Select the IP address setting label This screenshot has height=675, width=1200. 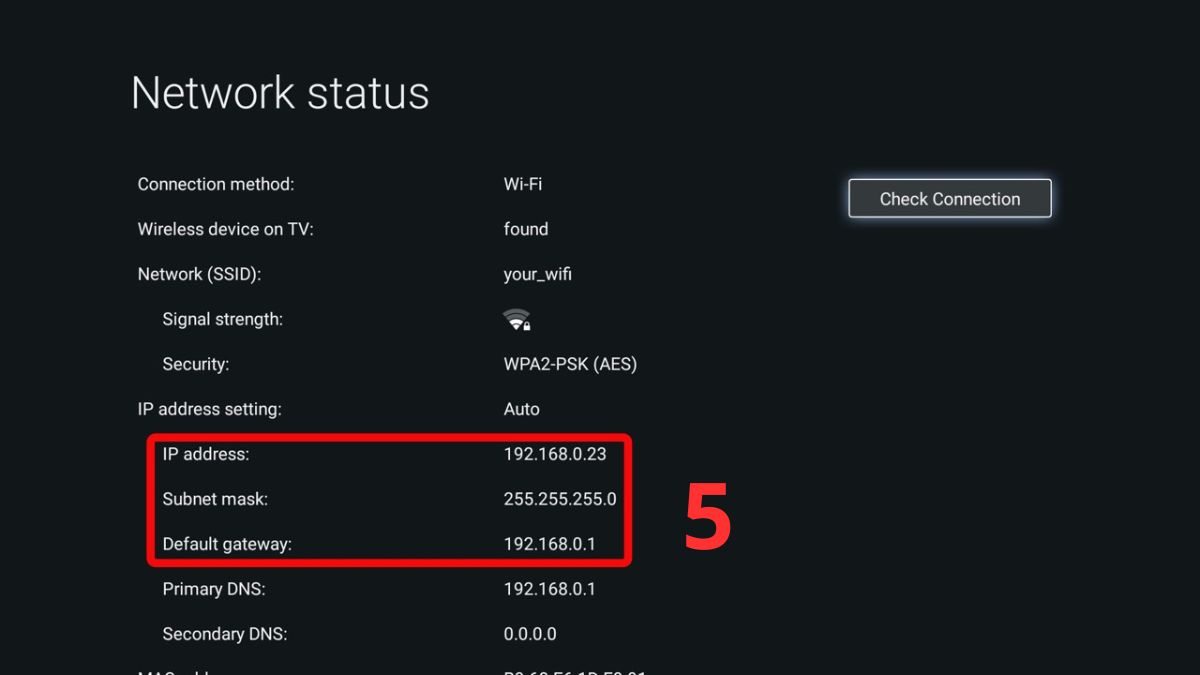[x=210, y=409]
